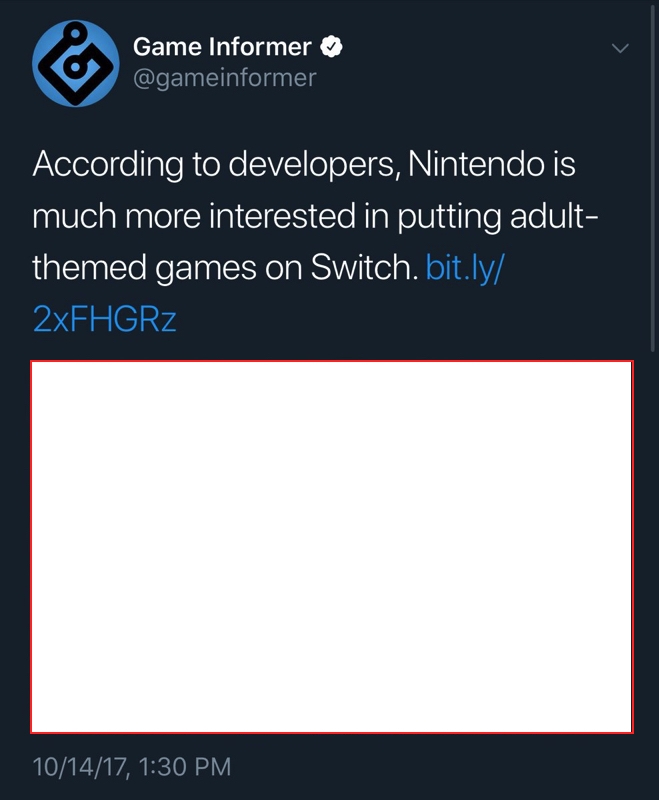Tap the 2xFHGRz link portion
The image size is (659, 800).
click(105, 320)
